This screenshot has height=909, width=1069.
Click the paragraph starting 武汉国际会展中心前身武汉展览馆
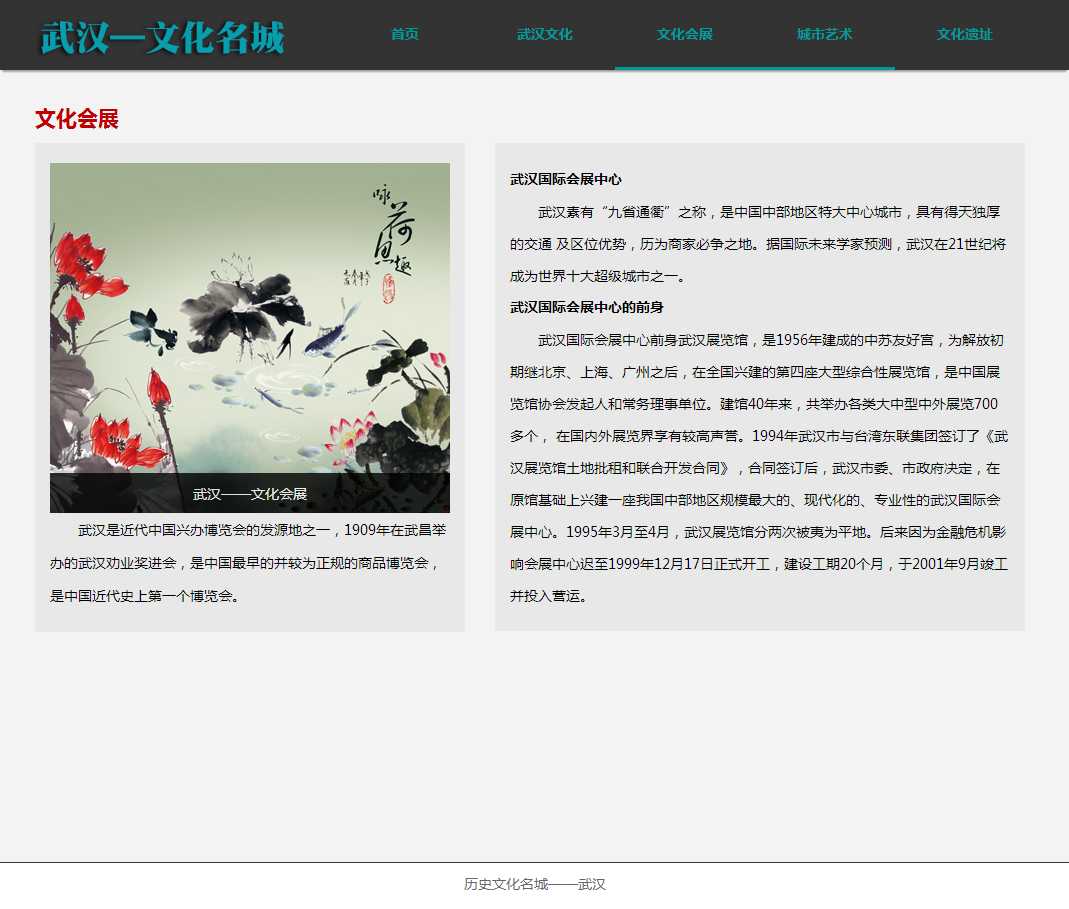(758, 468)
